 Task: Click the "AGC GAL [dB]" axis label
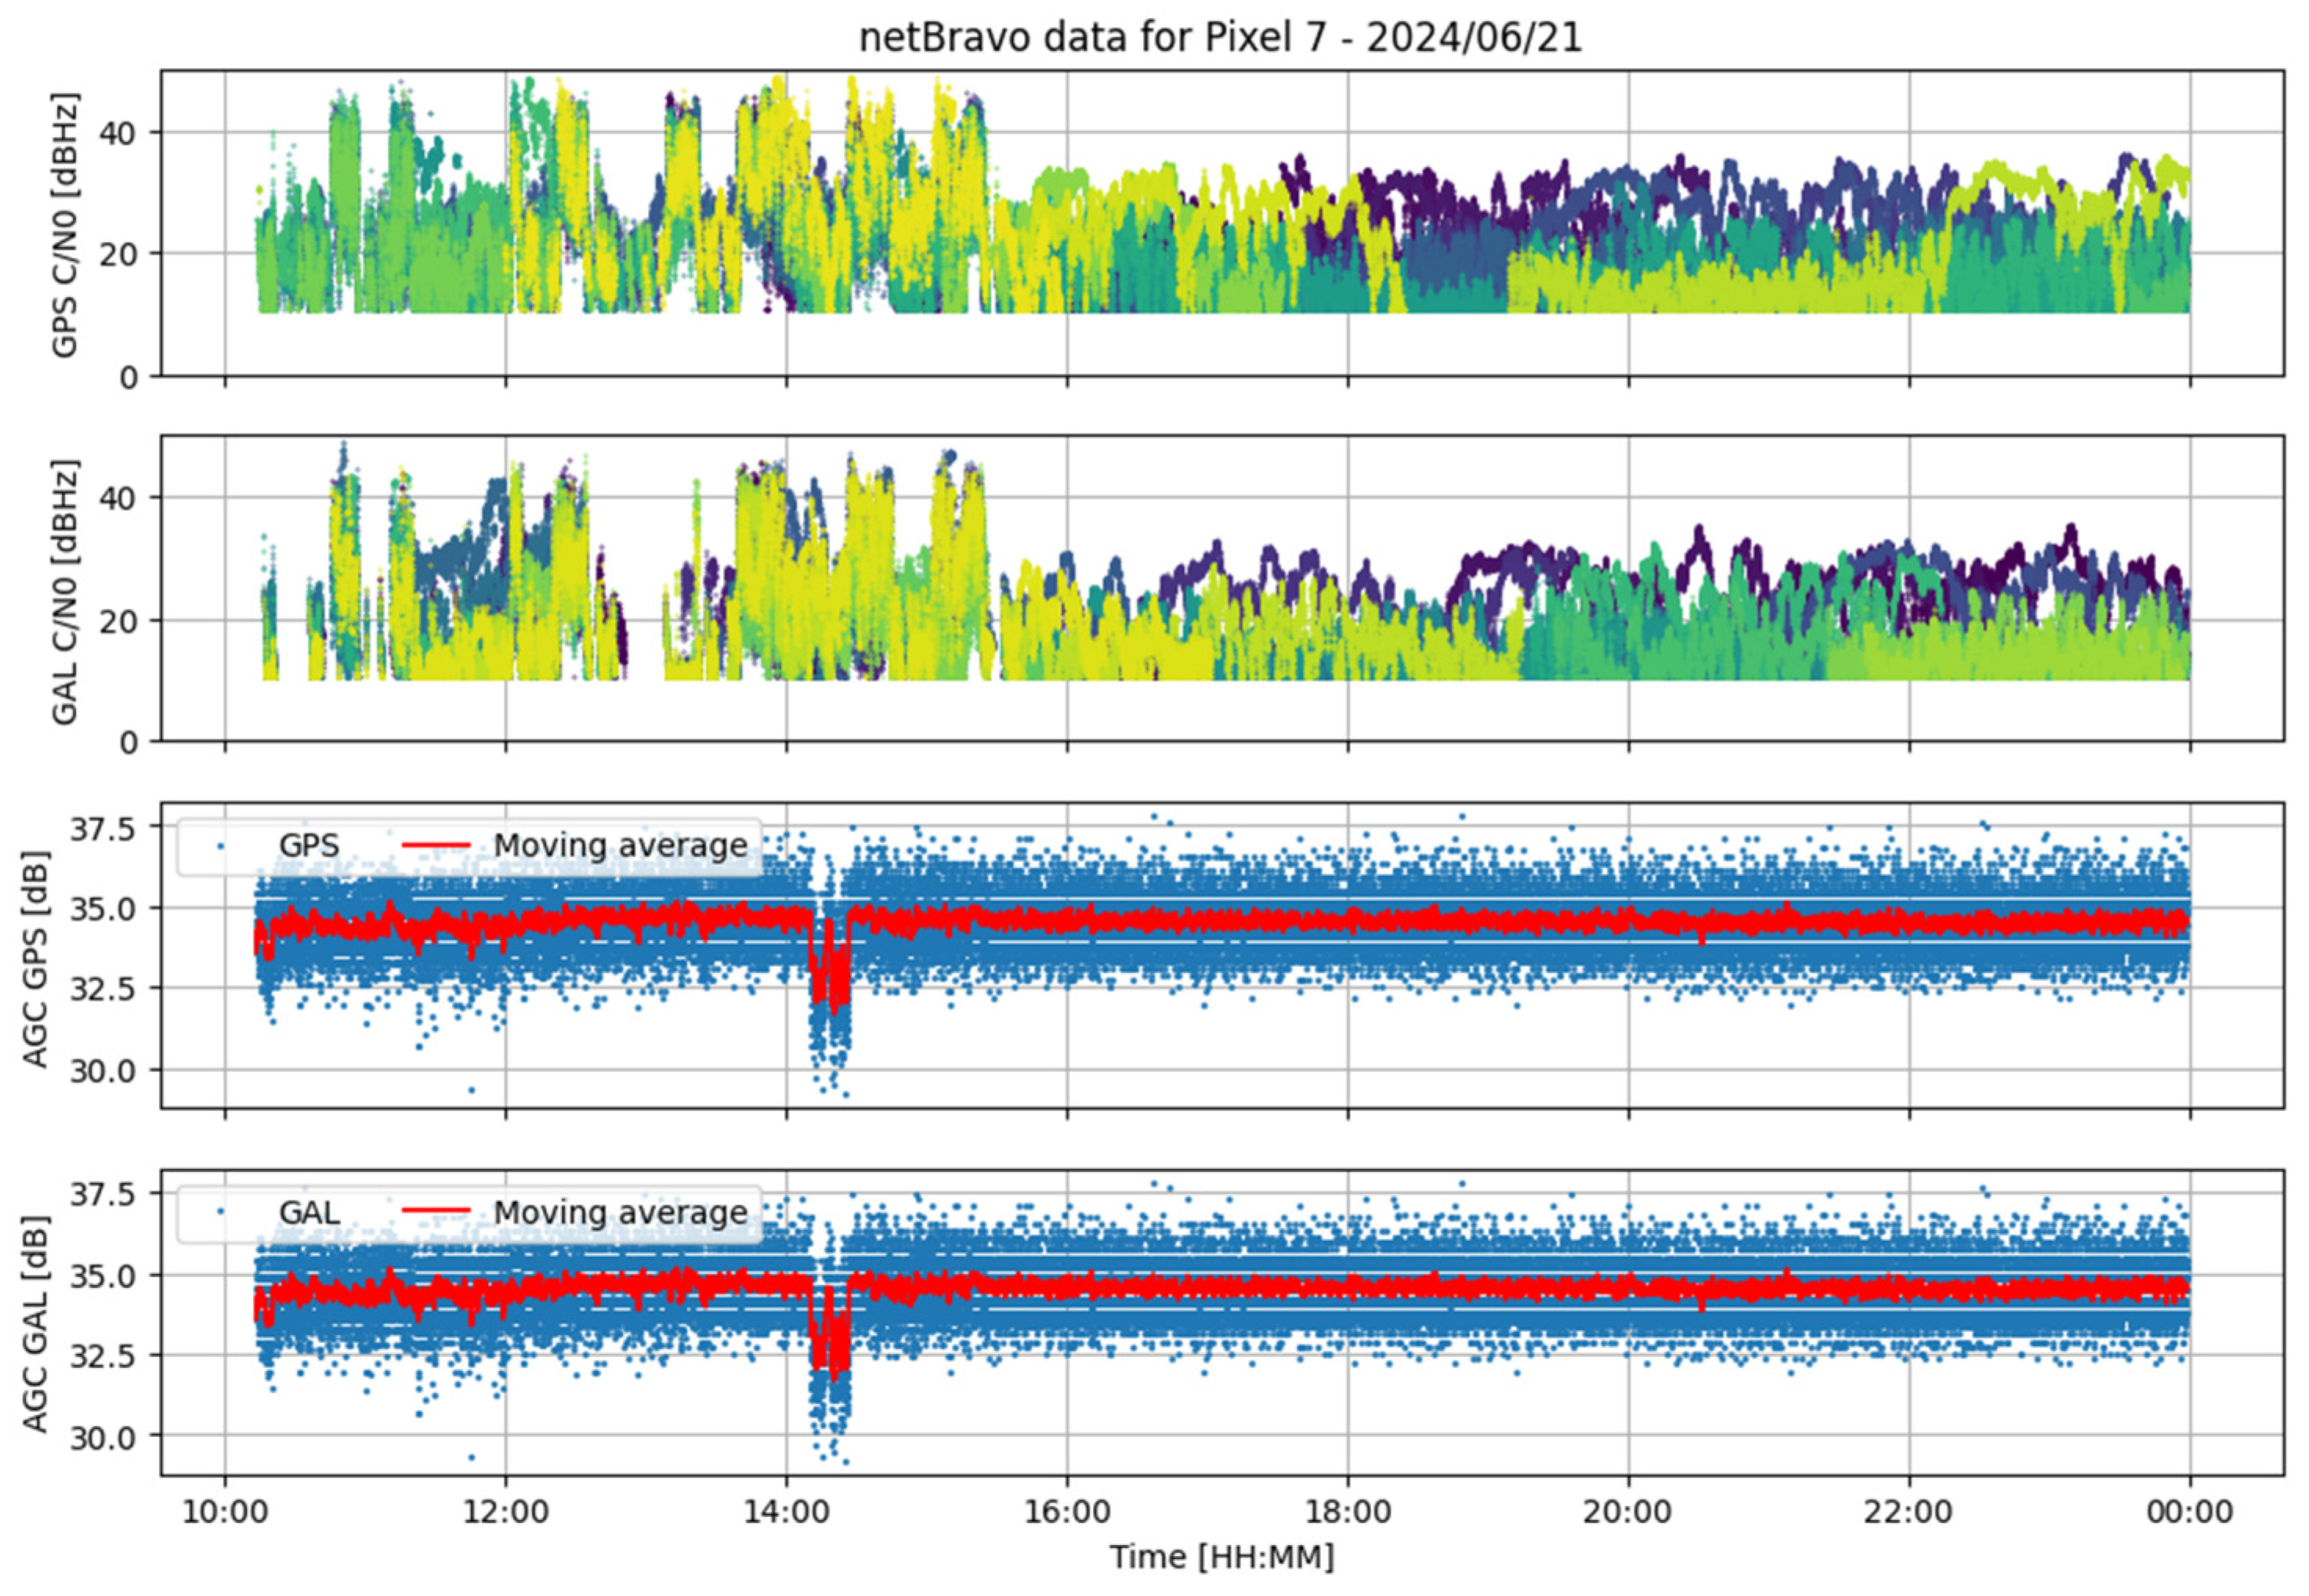(36, 1325)
